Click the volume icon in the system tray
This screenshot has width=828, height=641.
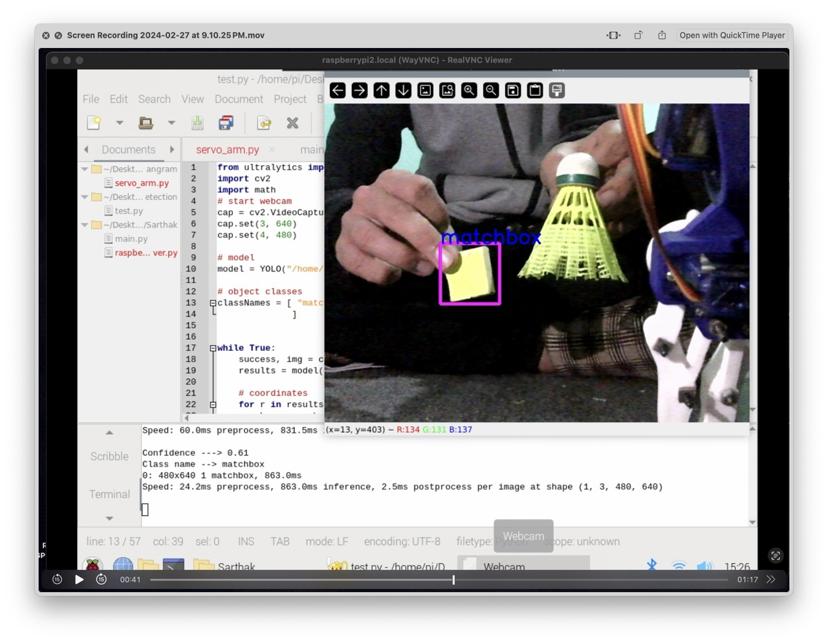[x=703, y=565]
